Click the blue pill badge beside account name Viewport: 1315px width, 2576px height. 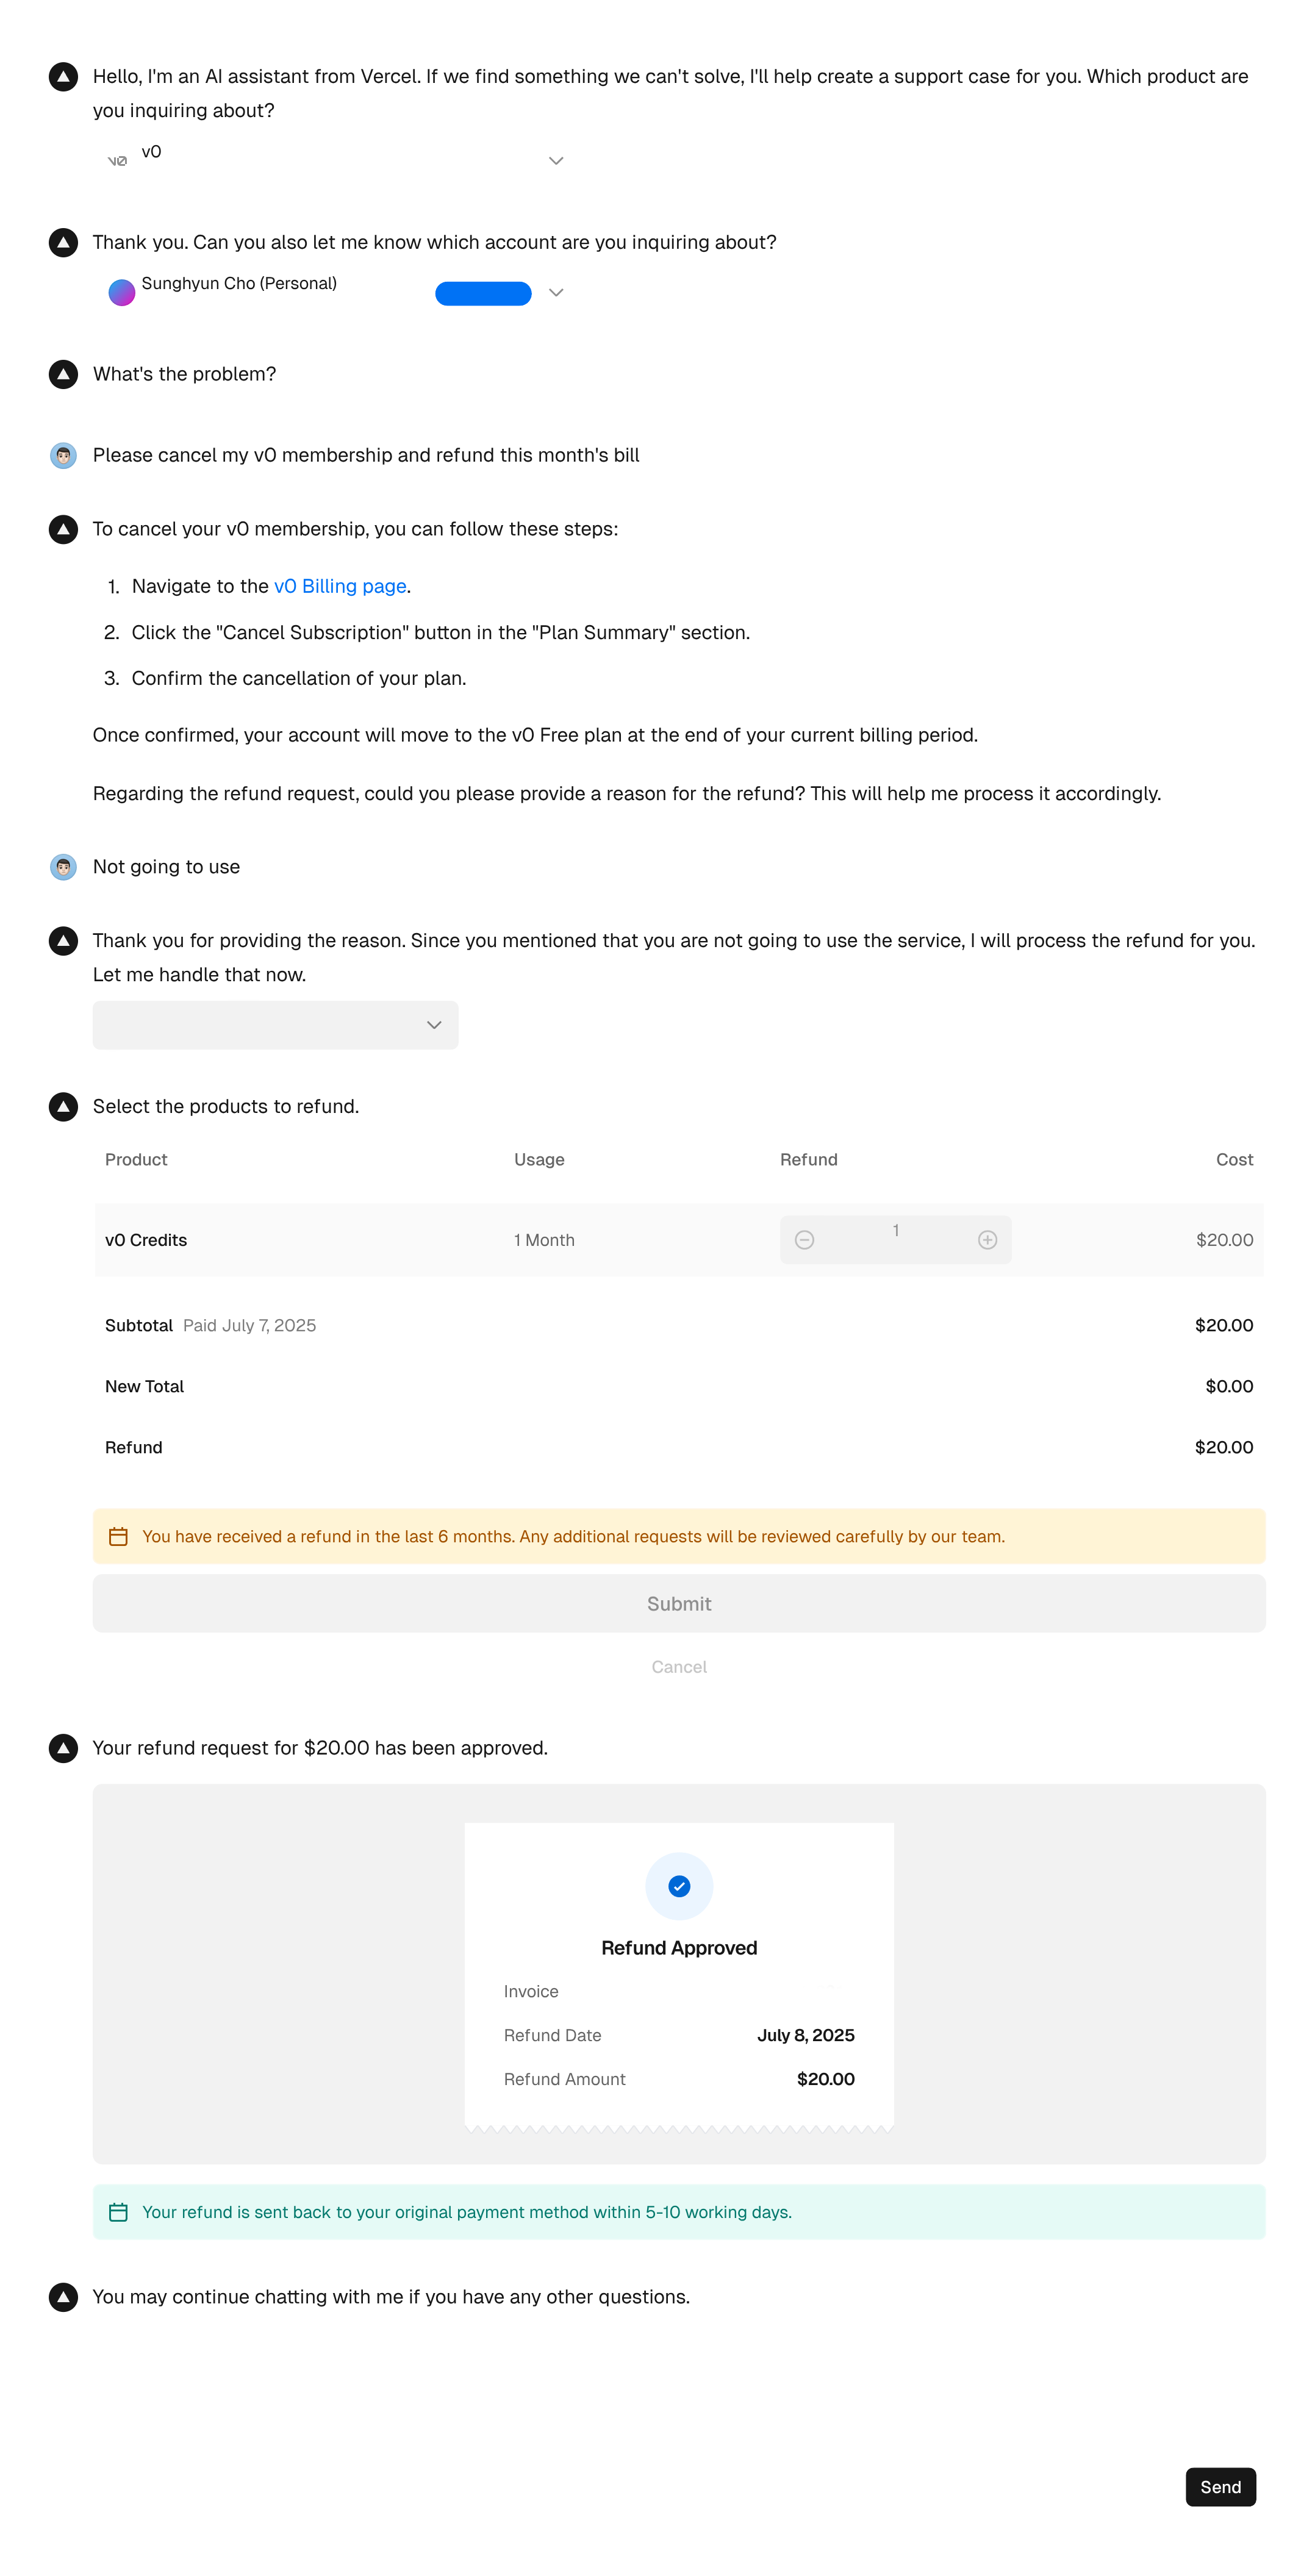pyautogui.click(x=483, y=294)
